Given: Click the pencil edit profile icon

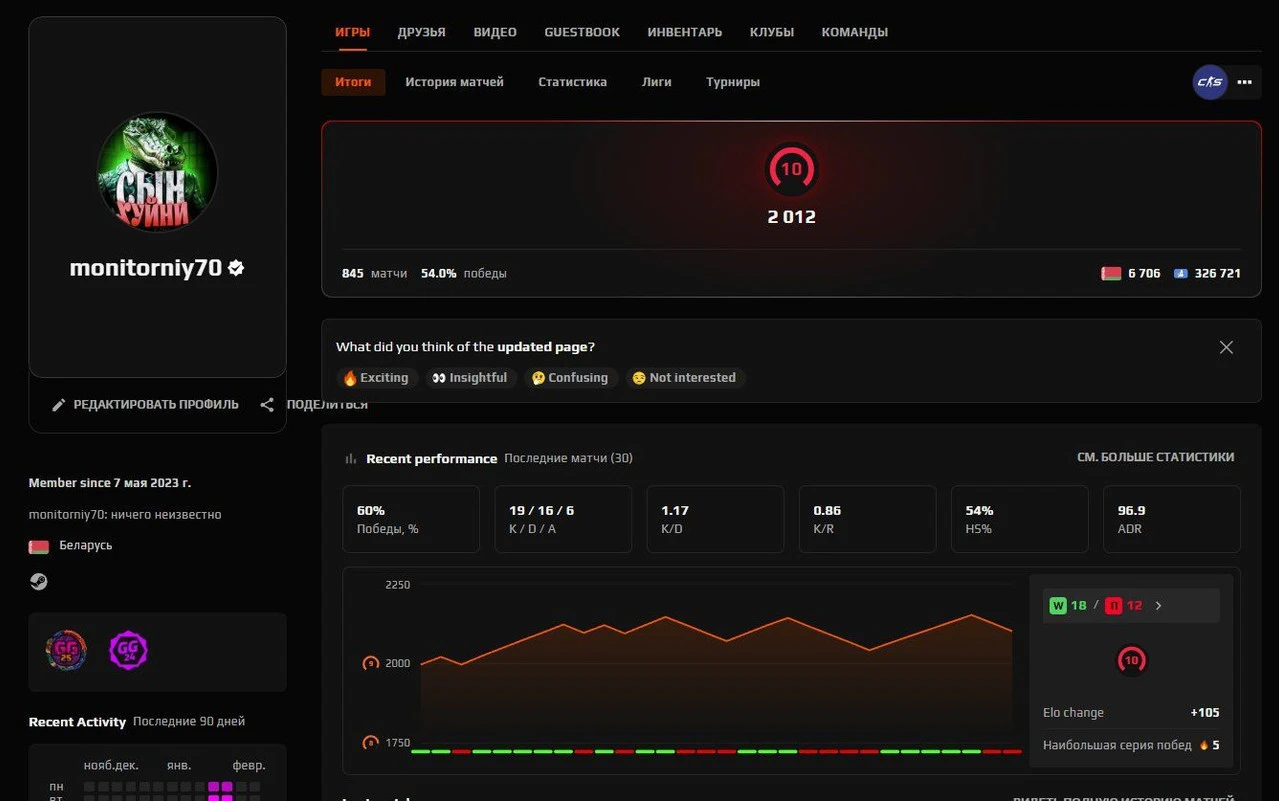Looking at the screenshot, I should click(x=59, y=405).
